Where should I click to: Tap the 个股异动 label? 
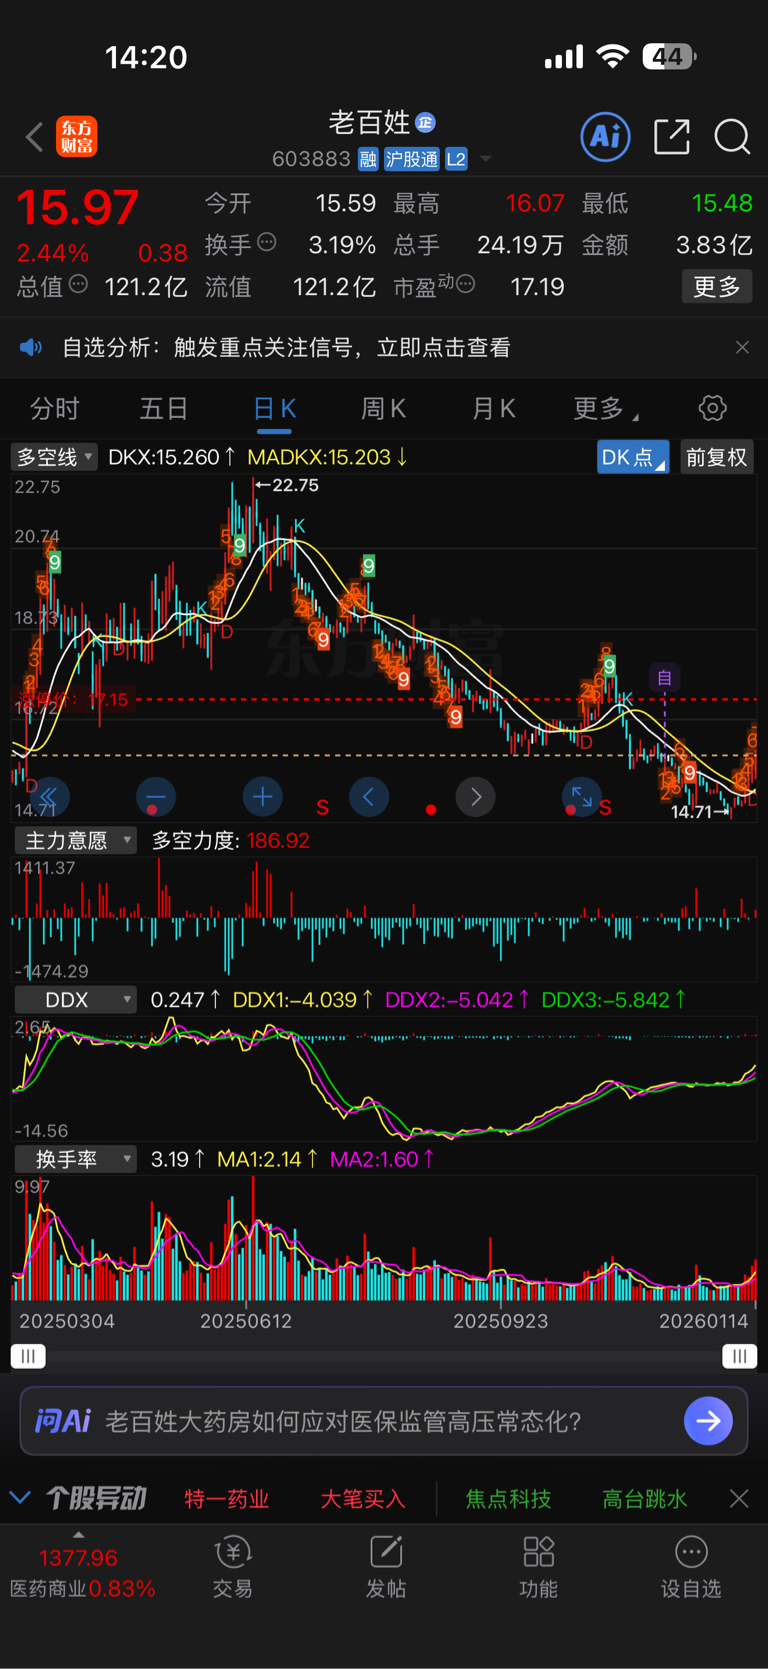click(x=96, y=1498)
